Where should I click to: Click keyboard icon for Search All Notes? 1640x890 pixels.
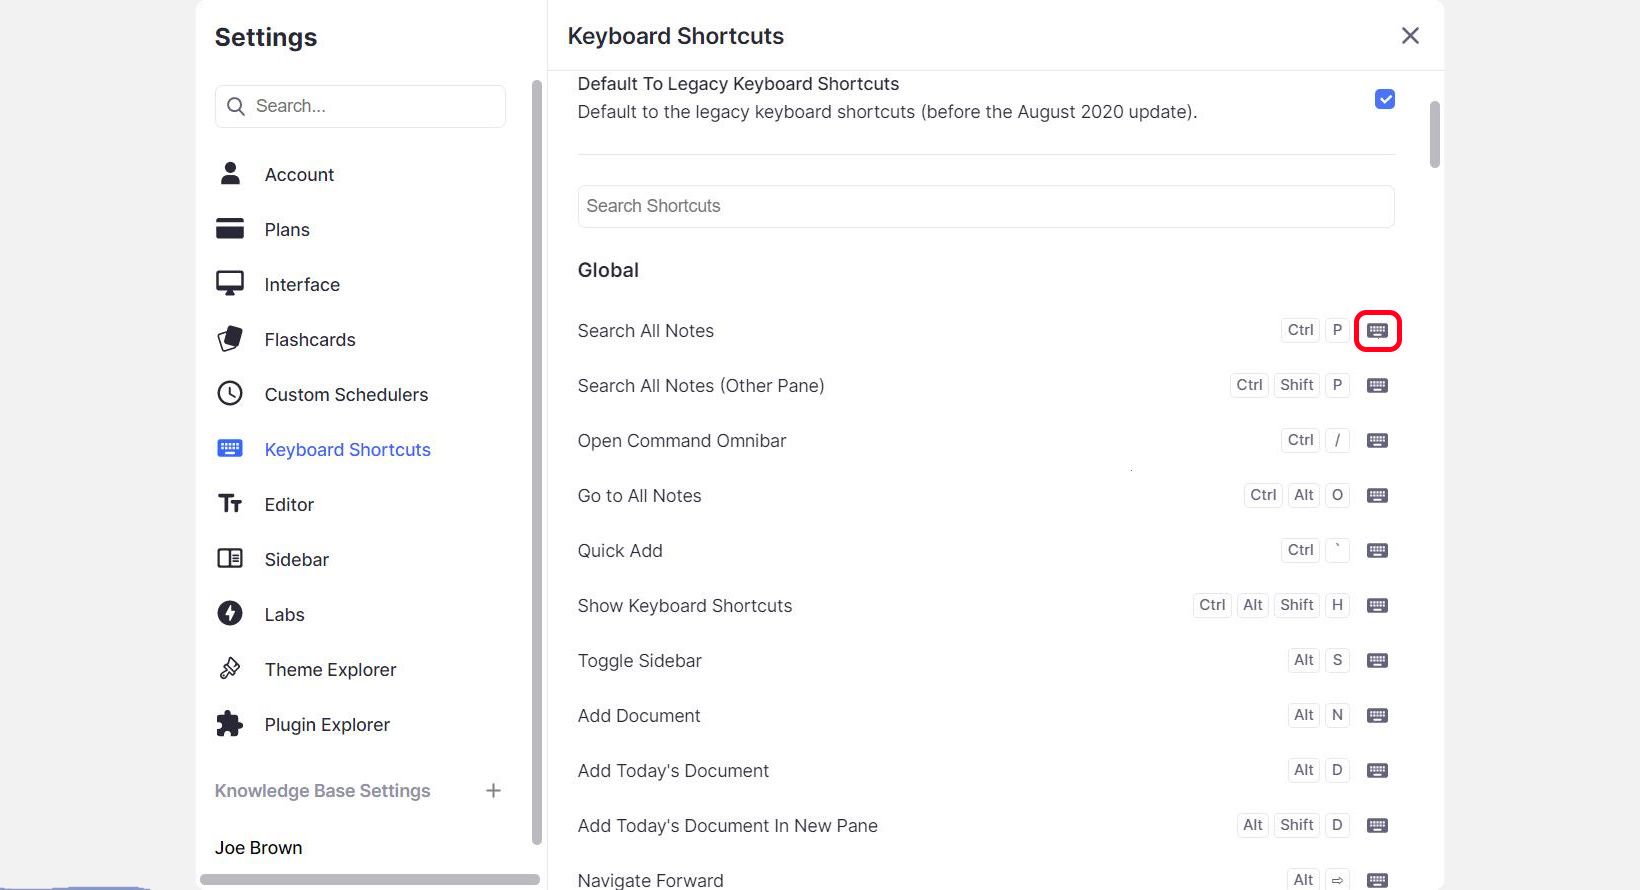coord(1377,330)
